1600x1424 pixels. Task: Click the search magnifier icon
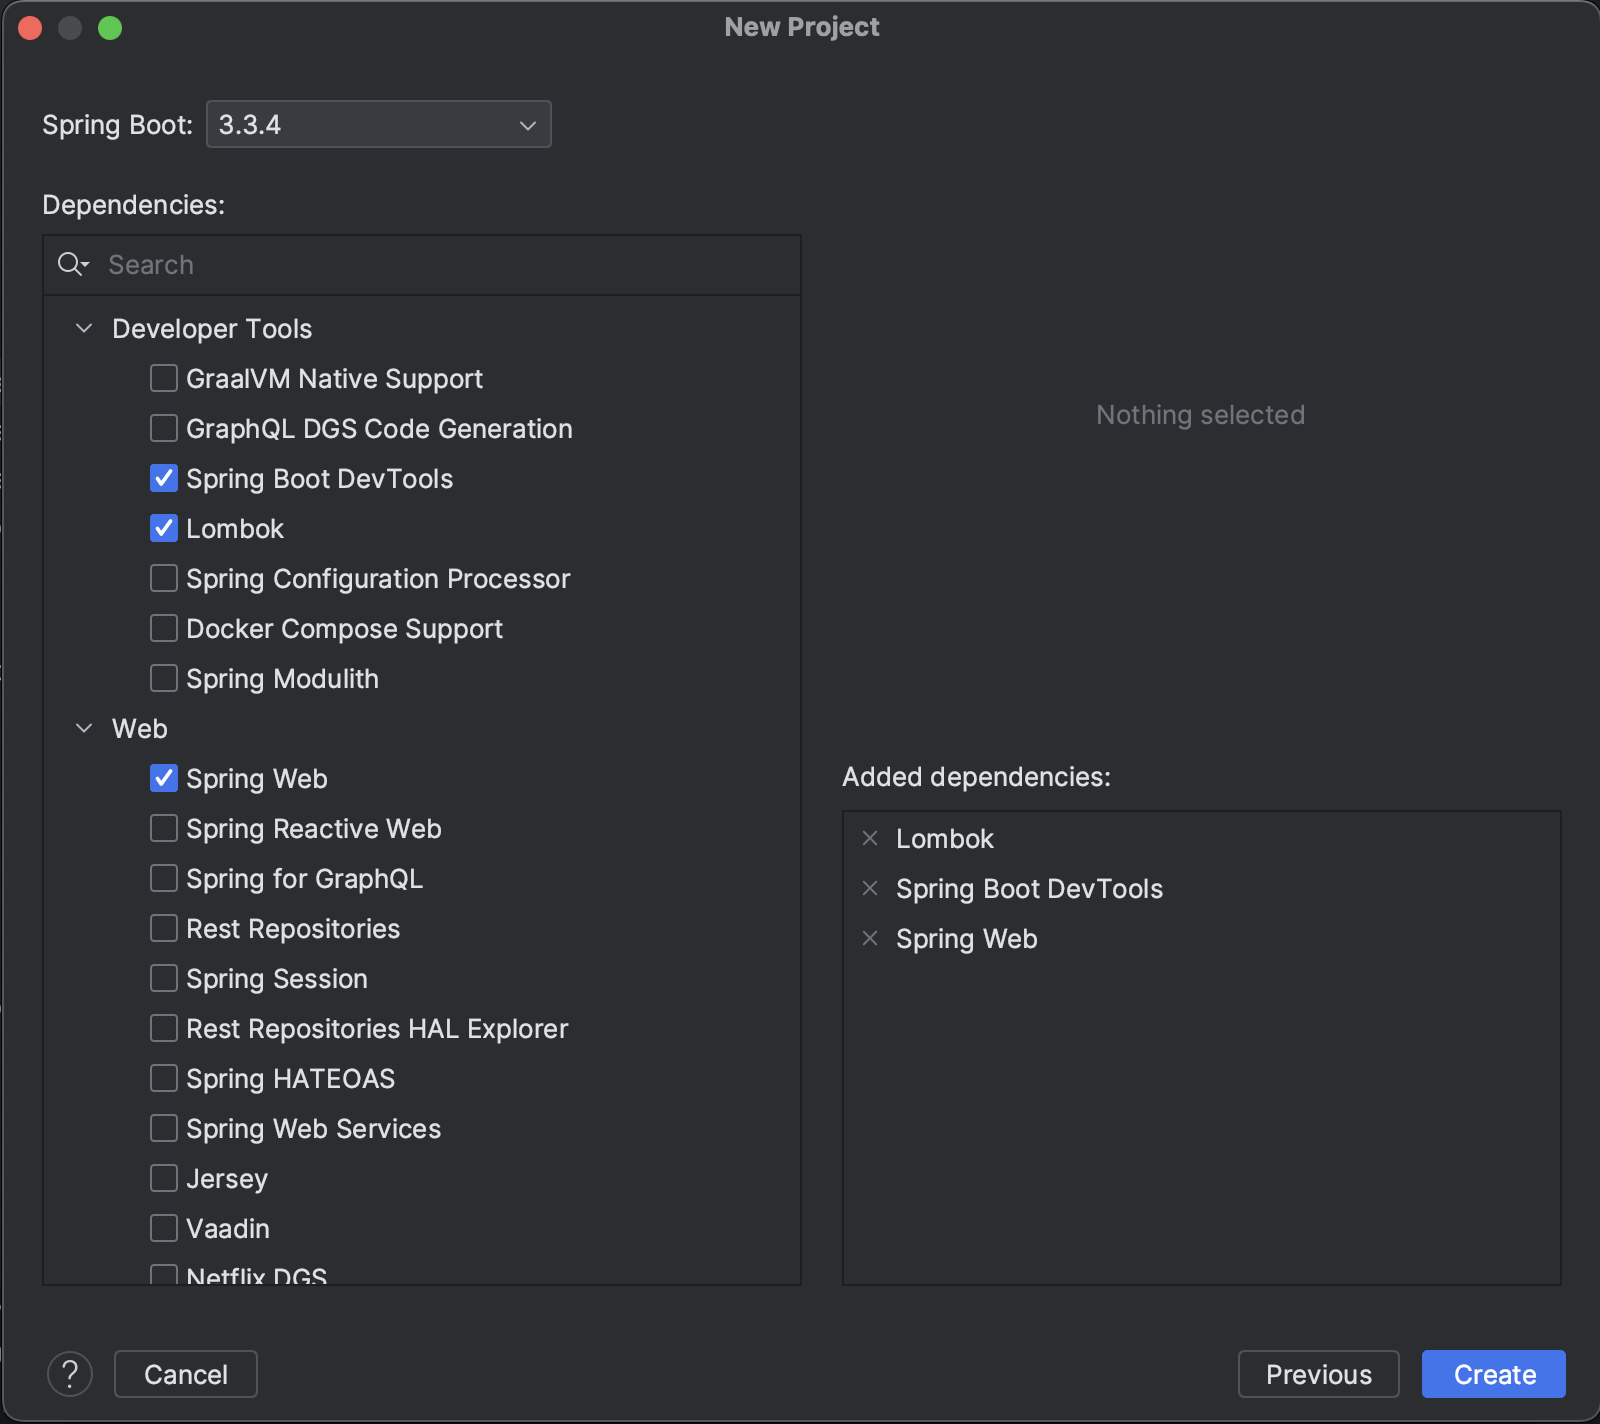[72, 265]
